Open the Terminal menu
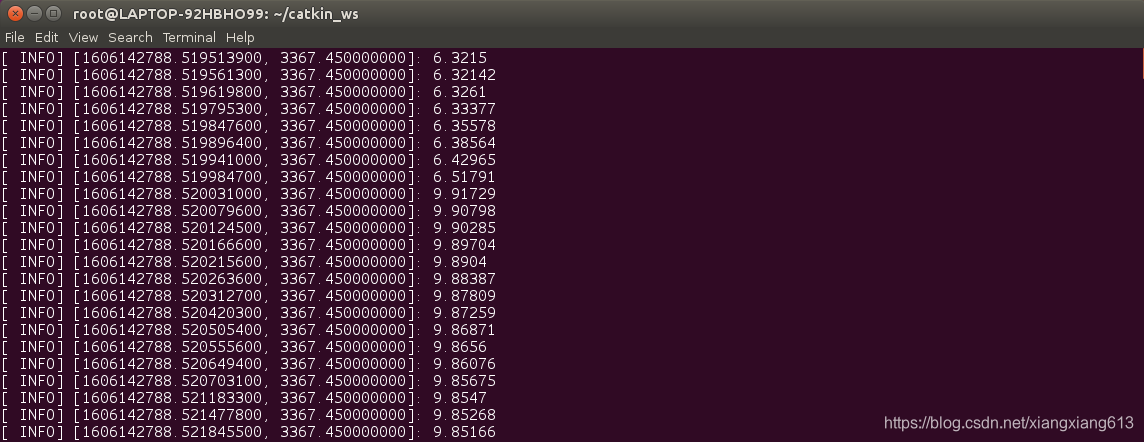The height and width of the screenshot is (442, 1144). point(189,37)
